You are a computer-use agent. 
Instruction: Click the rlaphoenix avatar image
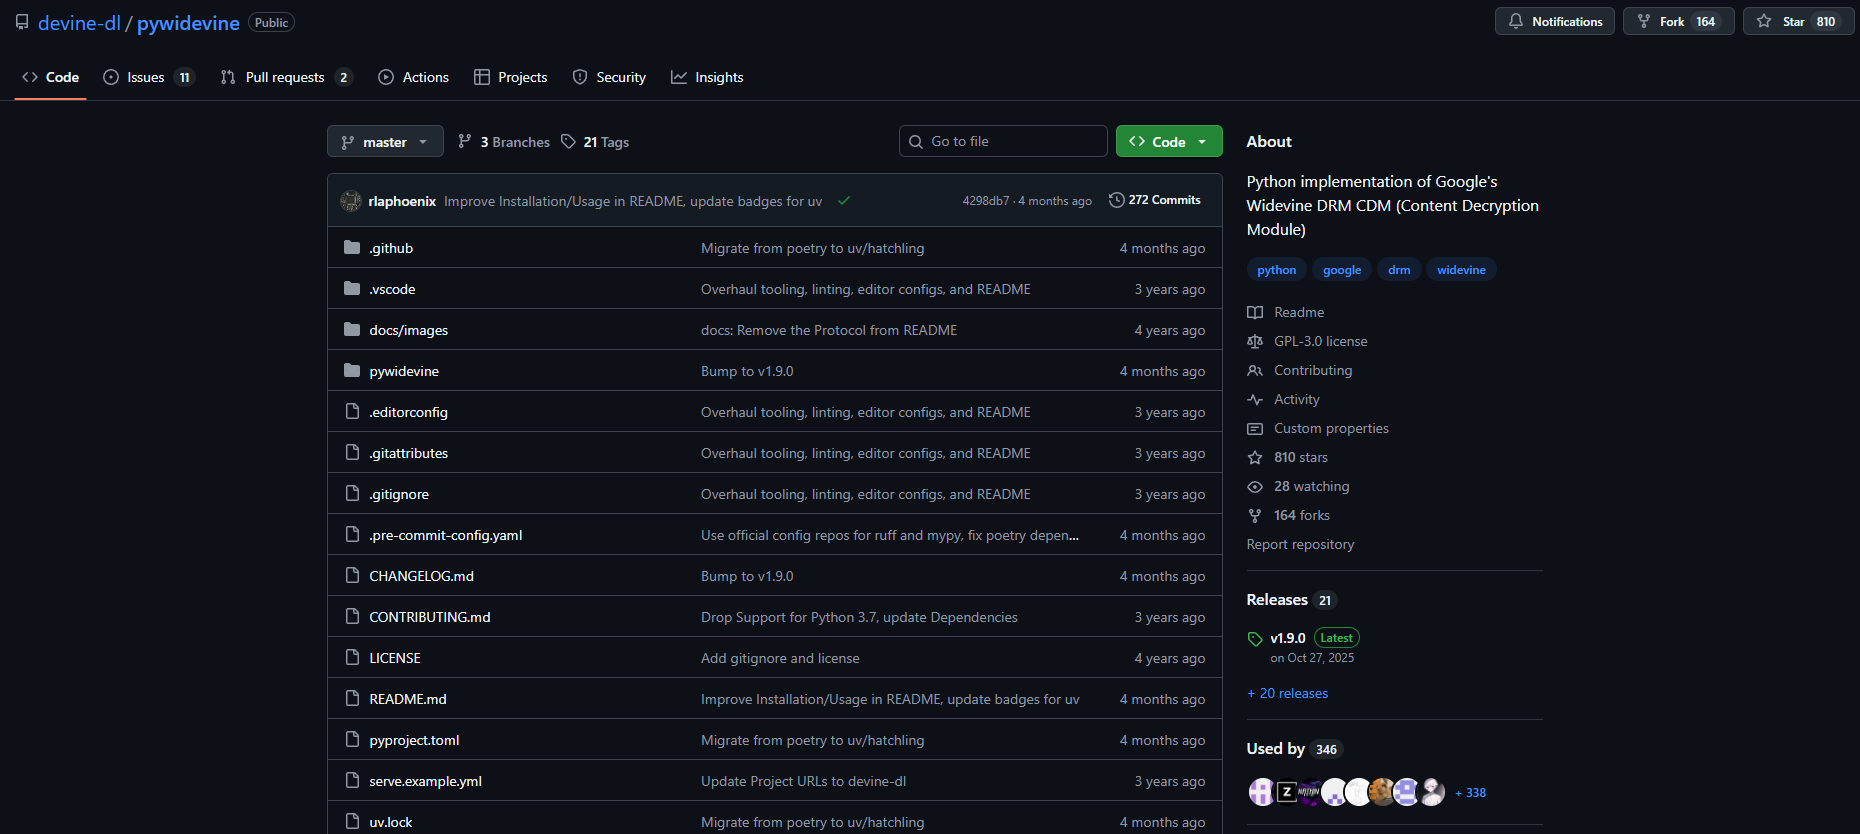[351, 201]
